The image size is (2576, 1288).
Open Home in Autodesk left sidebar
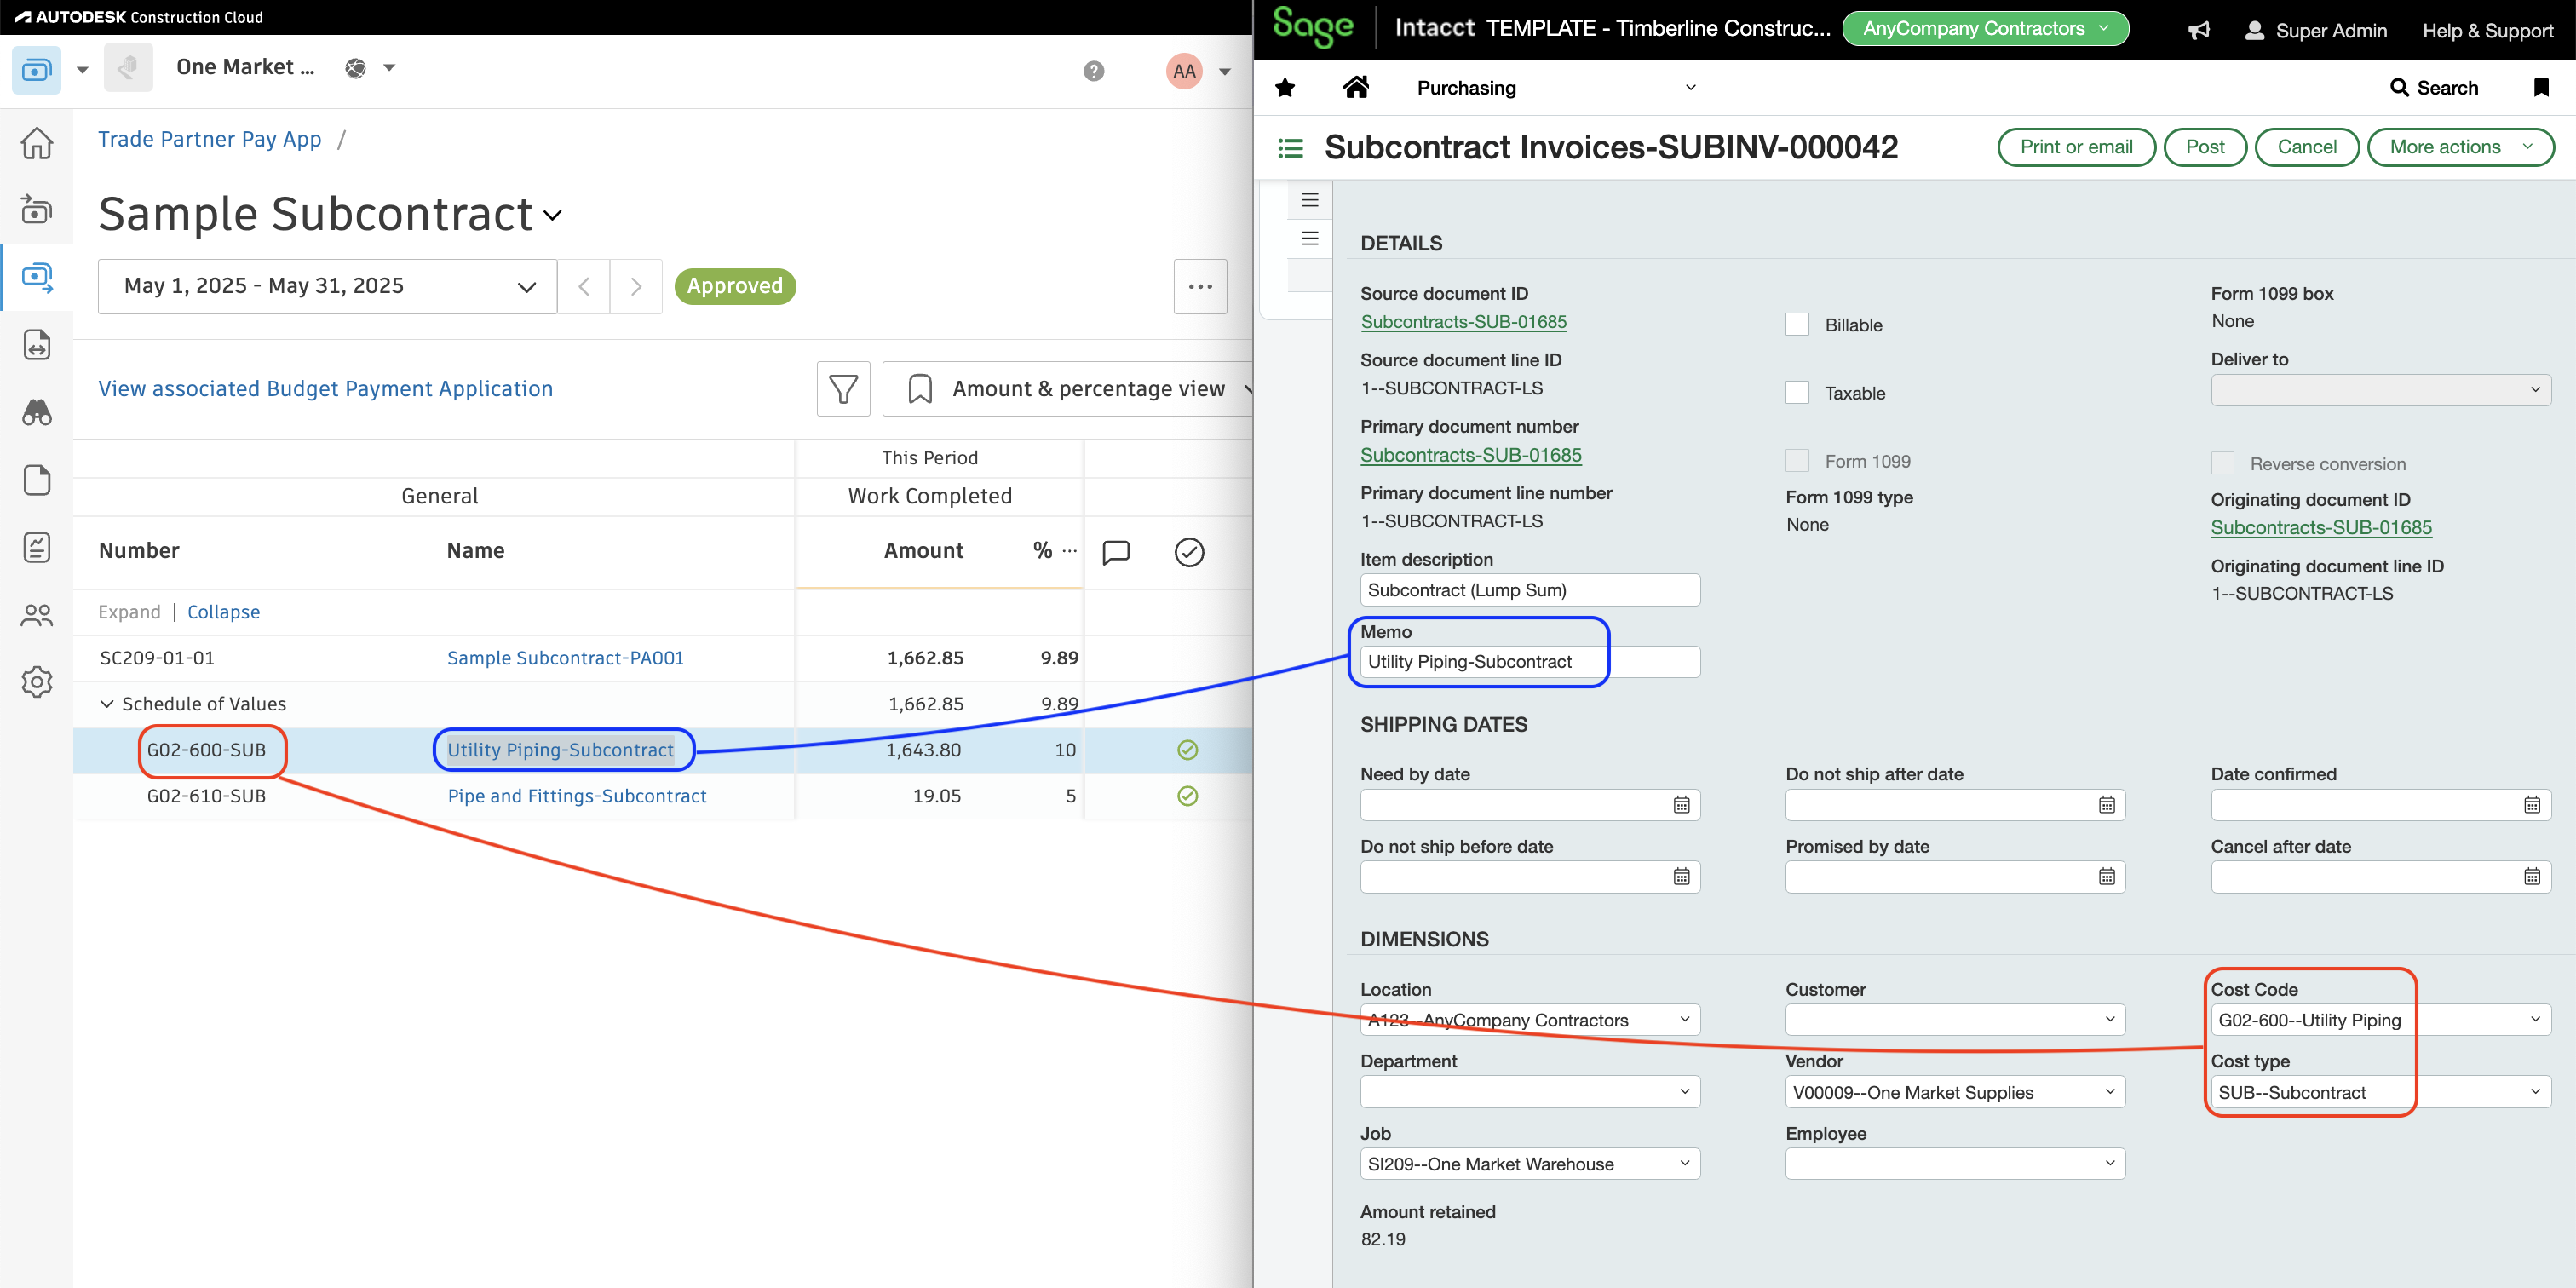[37, 143]
